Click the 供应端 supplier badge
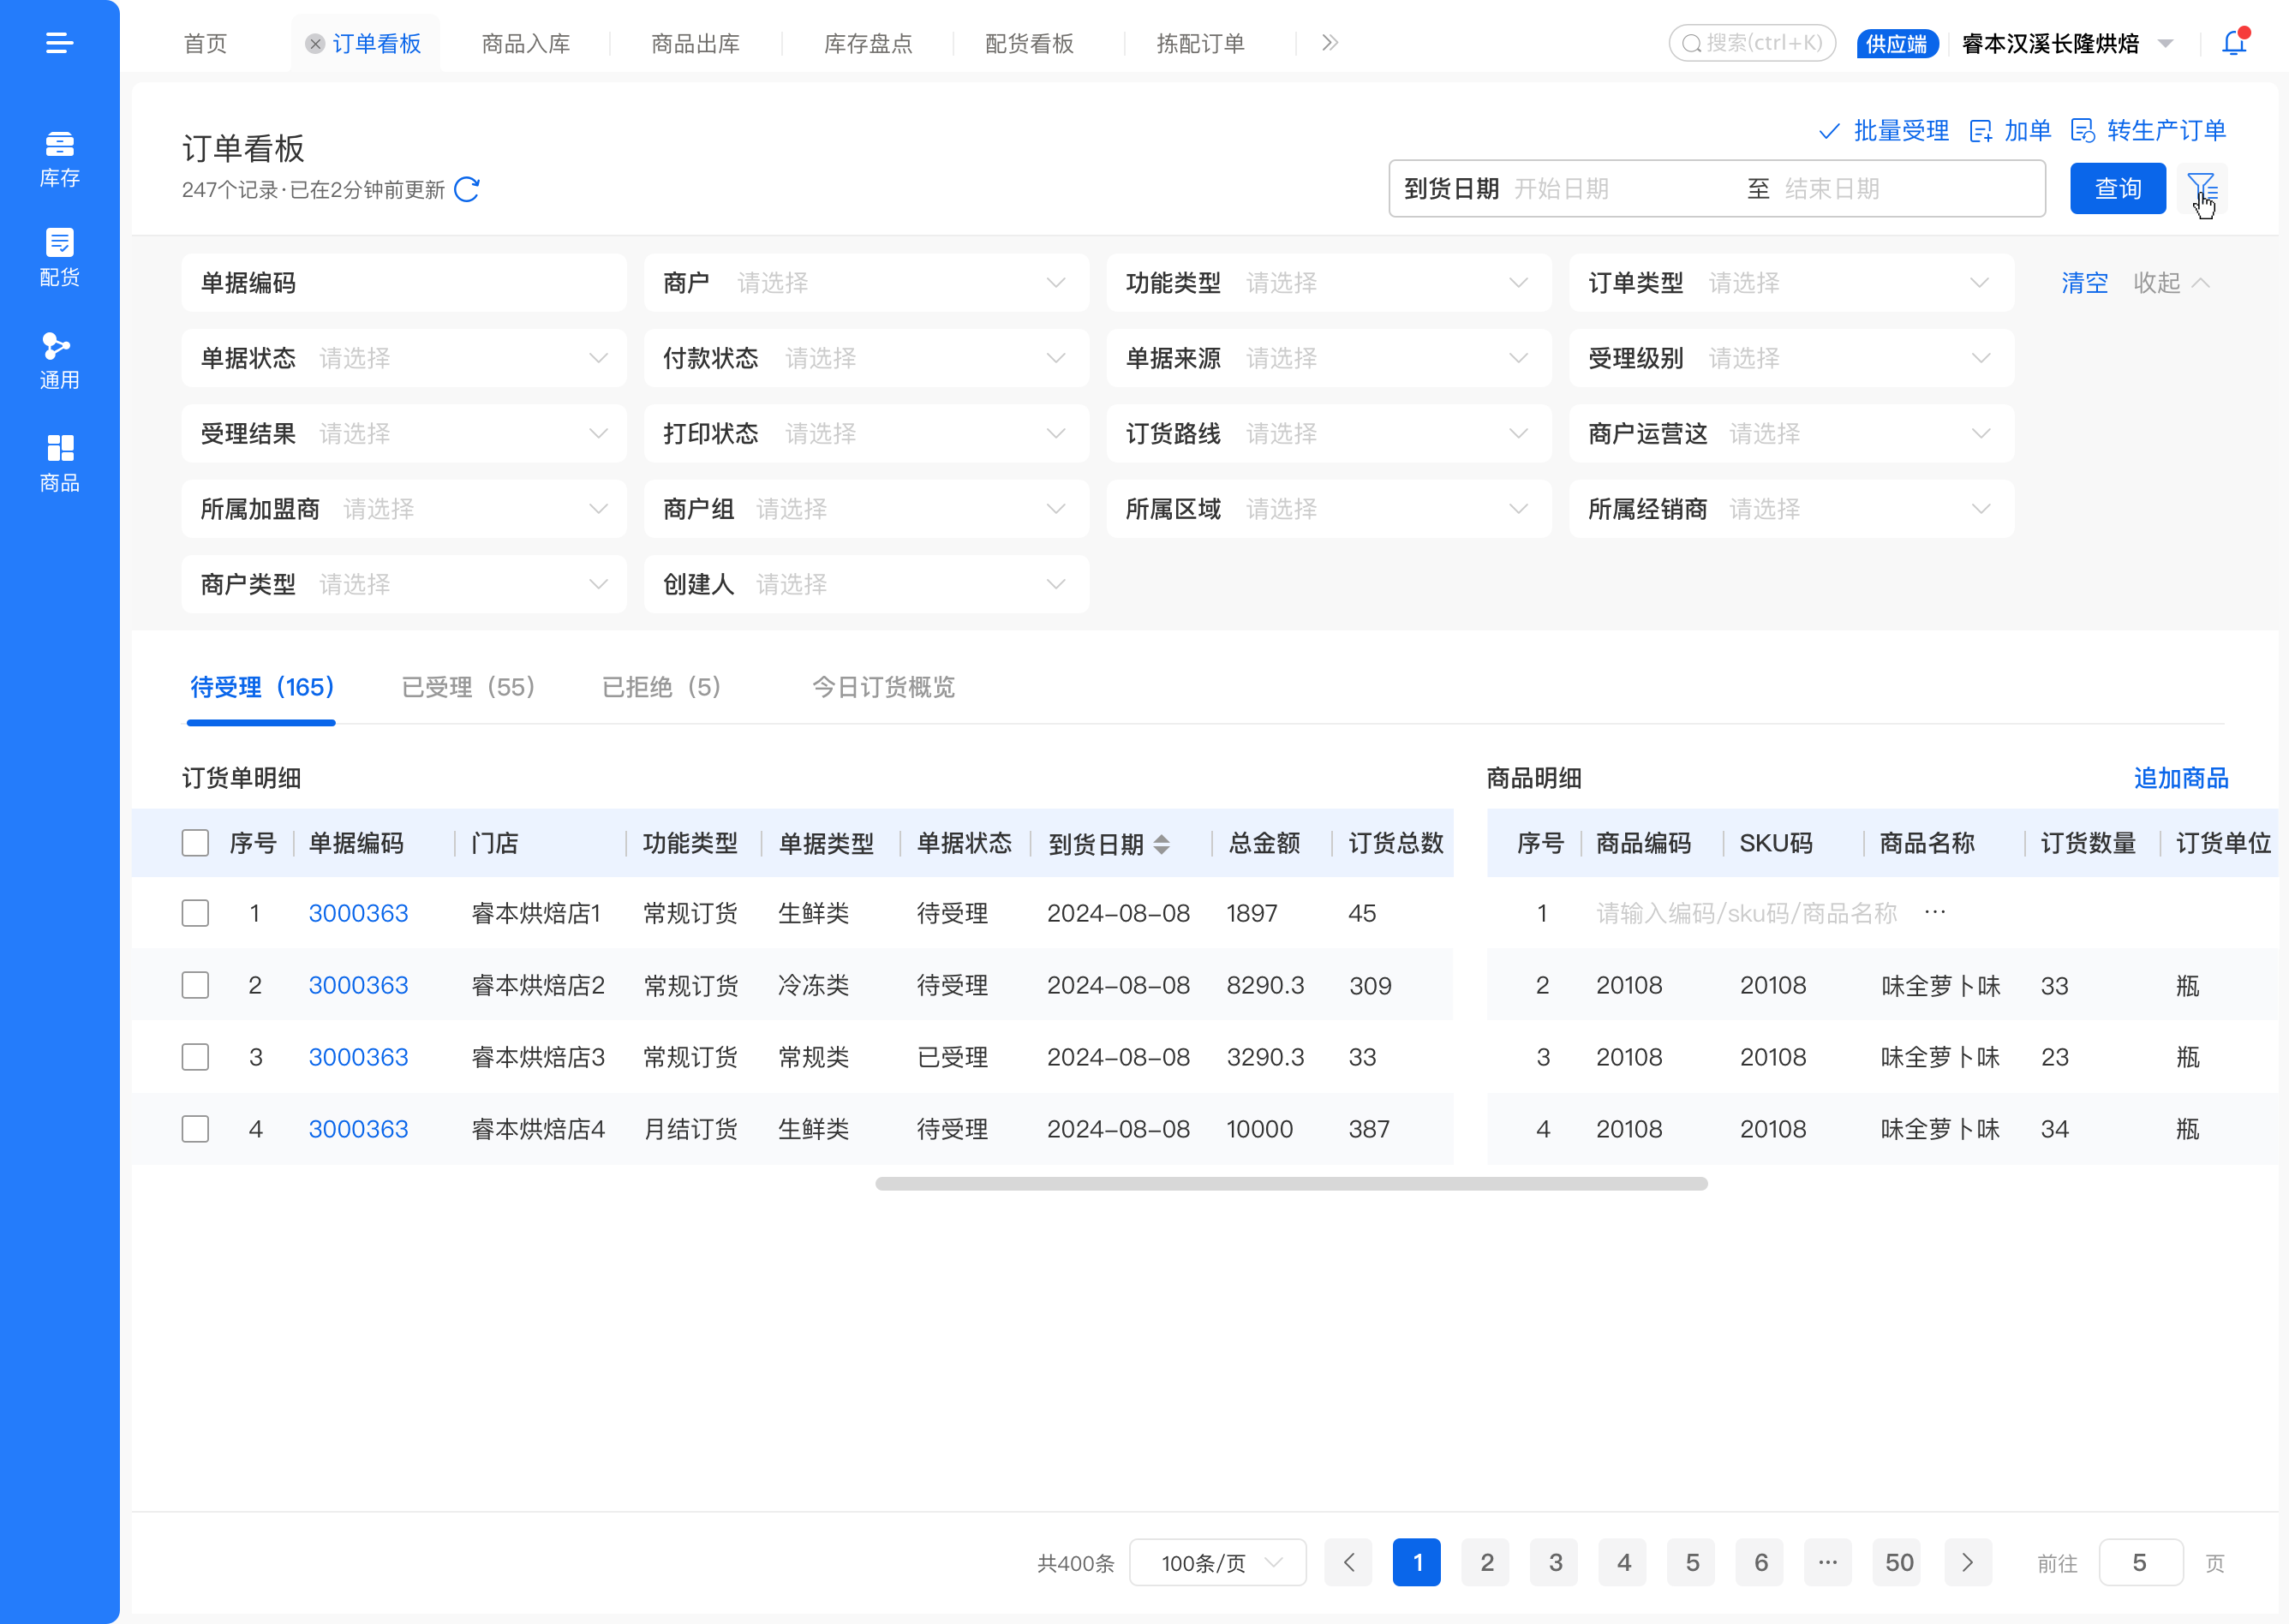Viewport: 2289px width, 1624px height. pyautogui.click(x=1897, y=44)
